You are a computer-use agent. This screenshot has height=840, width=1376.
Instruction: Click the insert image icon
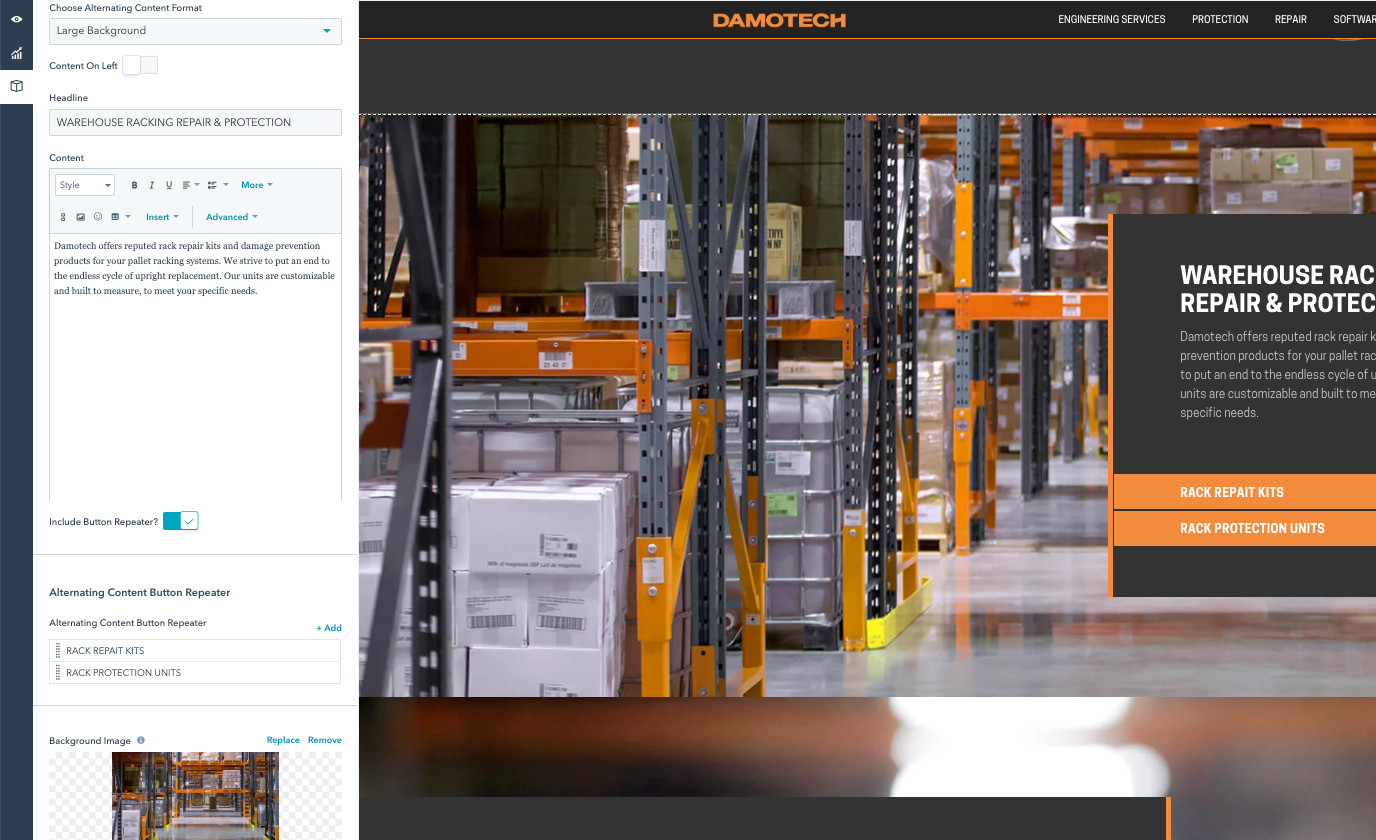[x=81, y=217]
